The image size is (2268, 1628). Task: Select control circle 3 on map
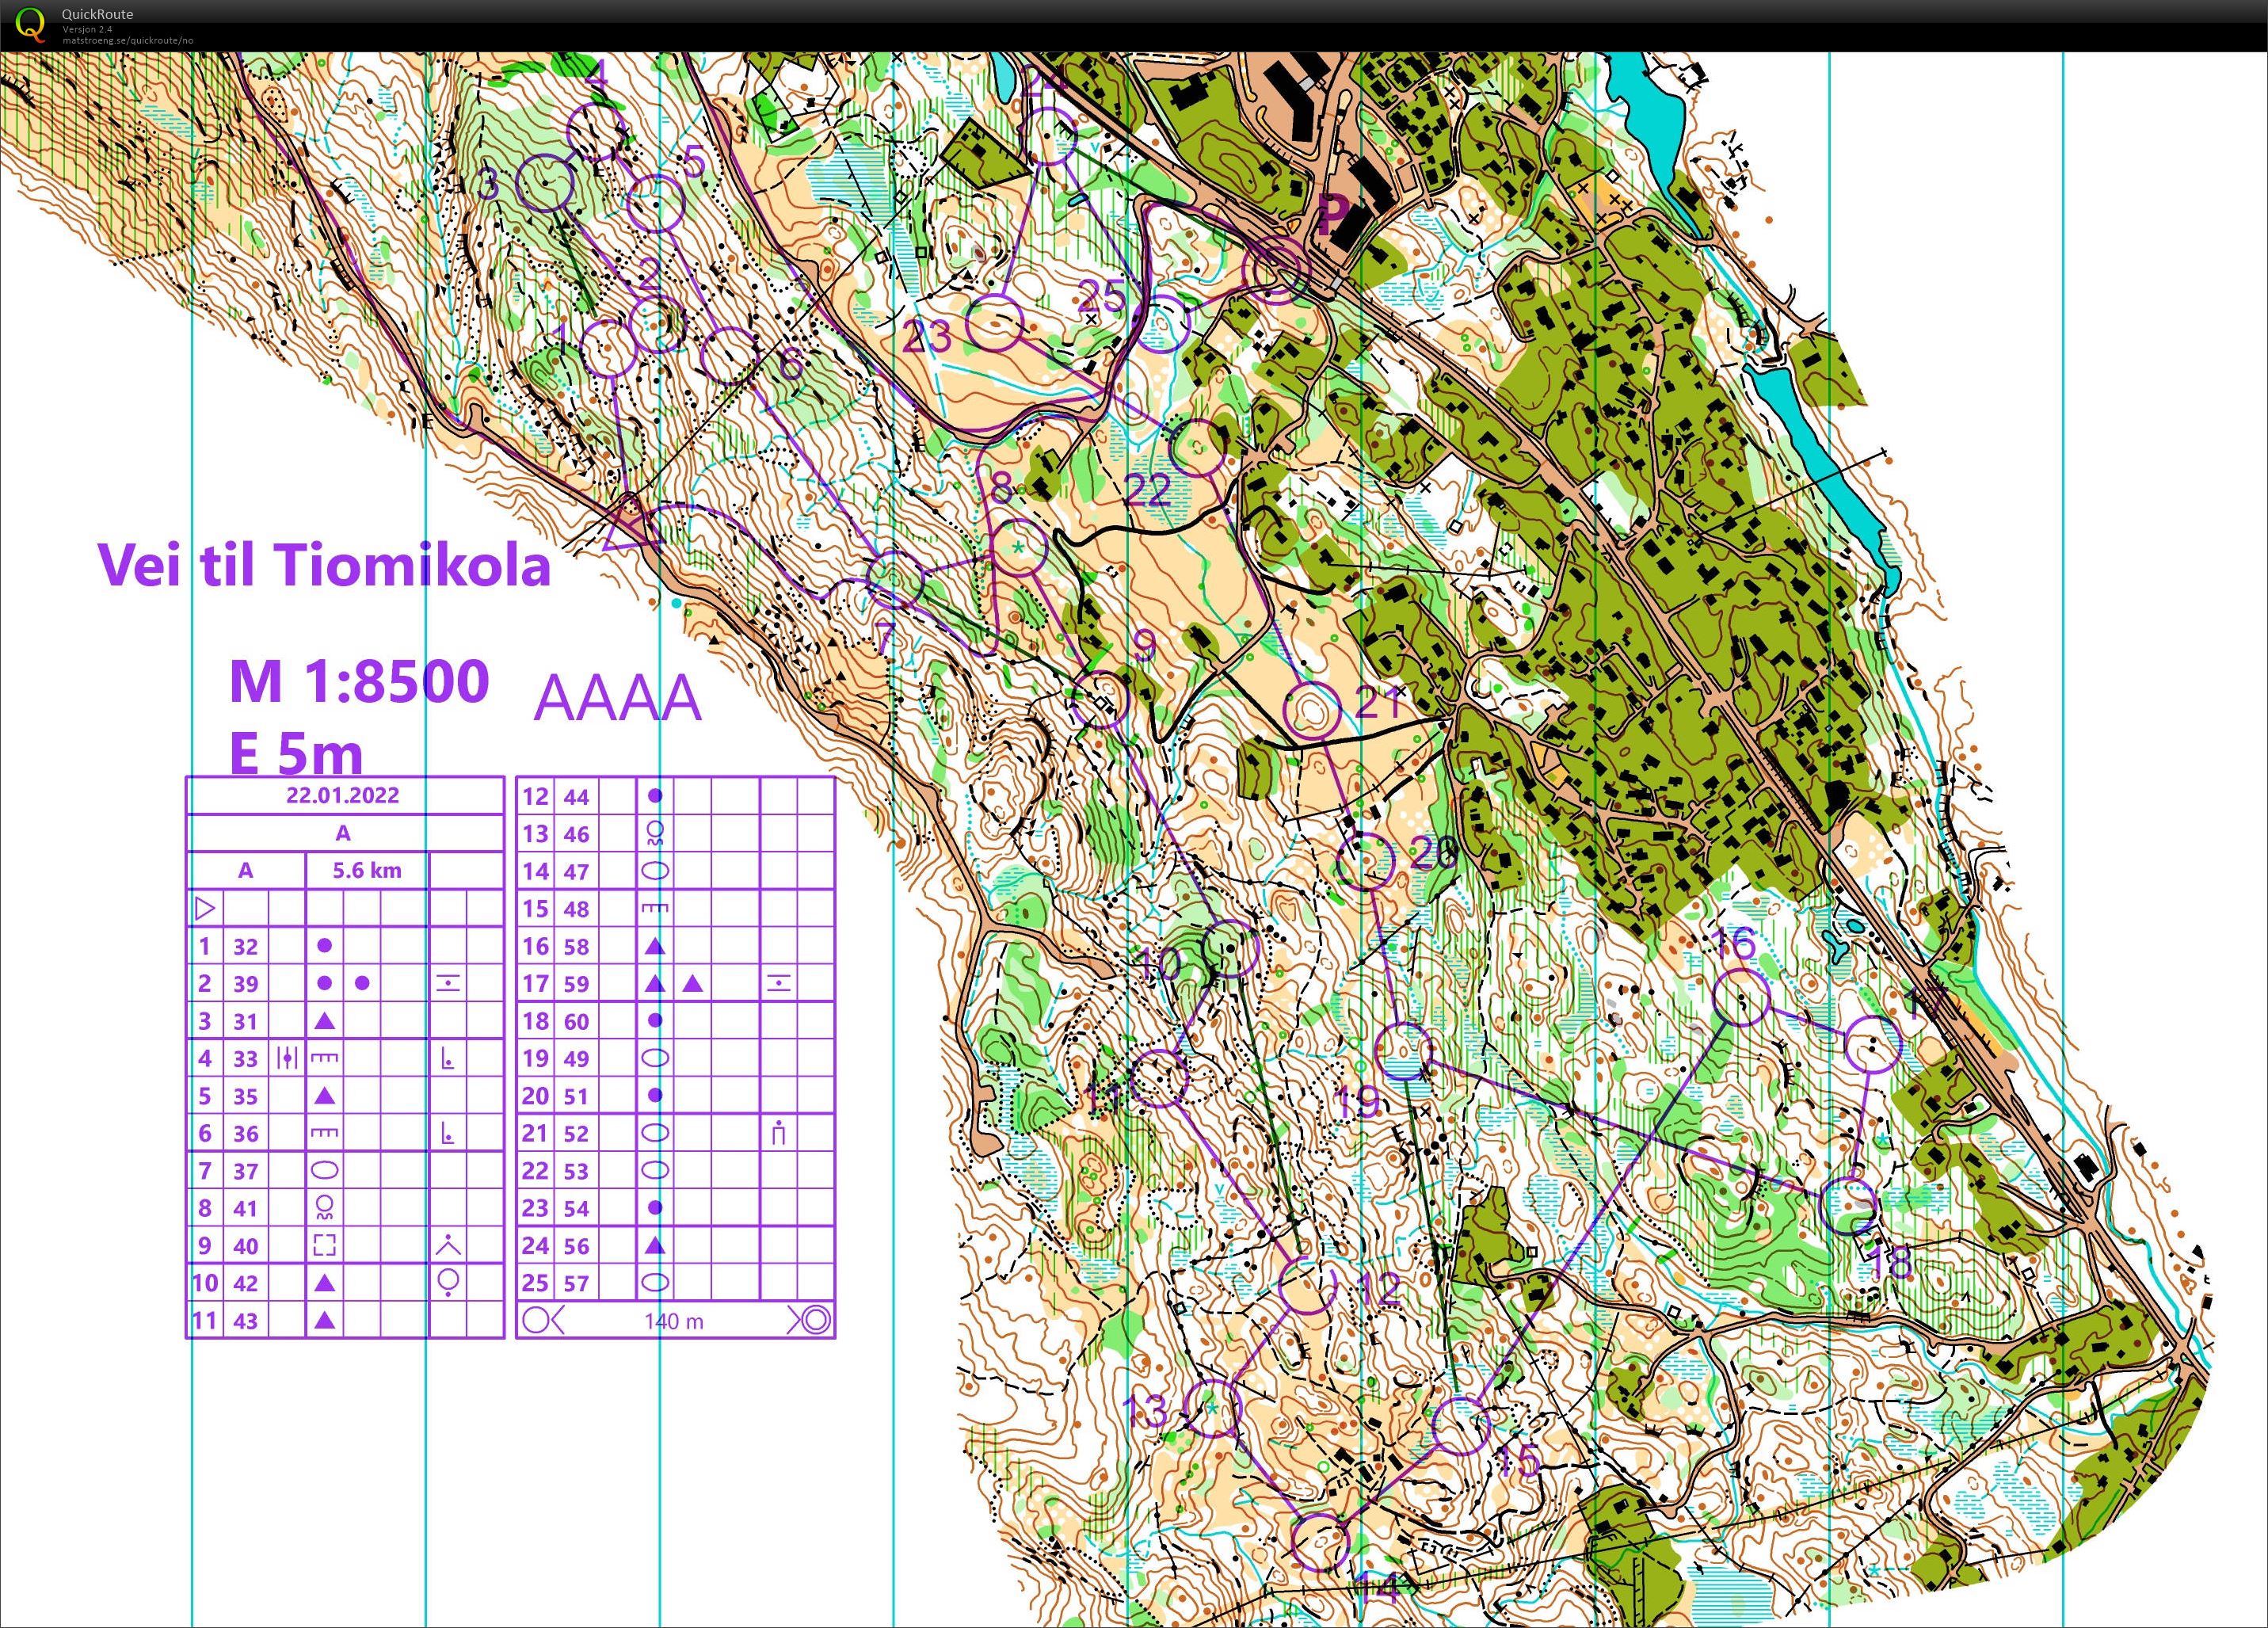coord(544,183)
